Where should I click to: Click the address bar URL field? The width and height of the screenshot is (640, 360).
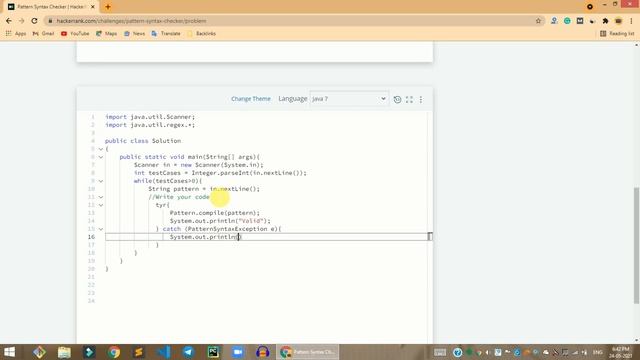294,21
